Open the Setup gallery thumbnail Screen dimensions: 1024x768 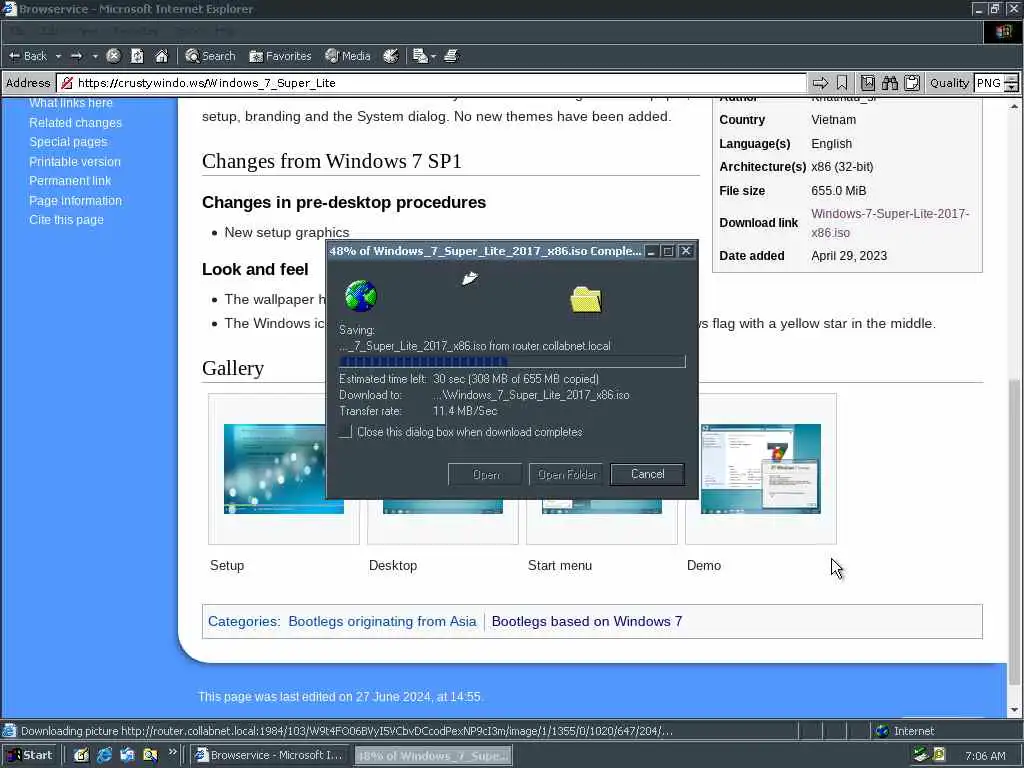pos(283,468)
